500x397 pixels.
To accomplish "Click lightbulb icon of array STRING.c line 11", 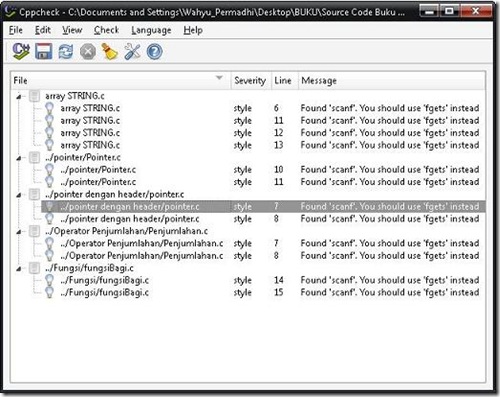I will tap(49, 120).
